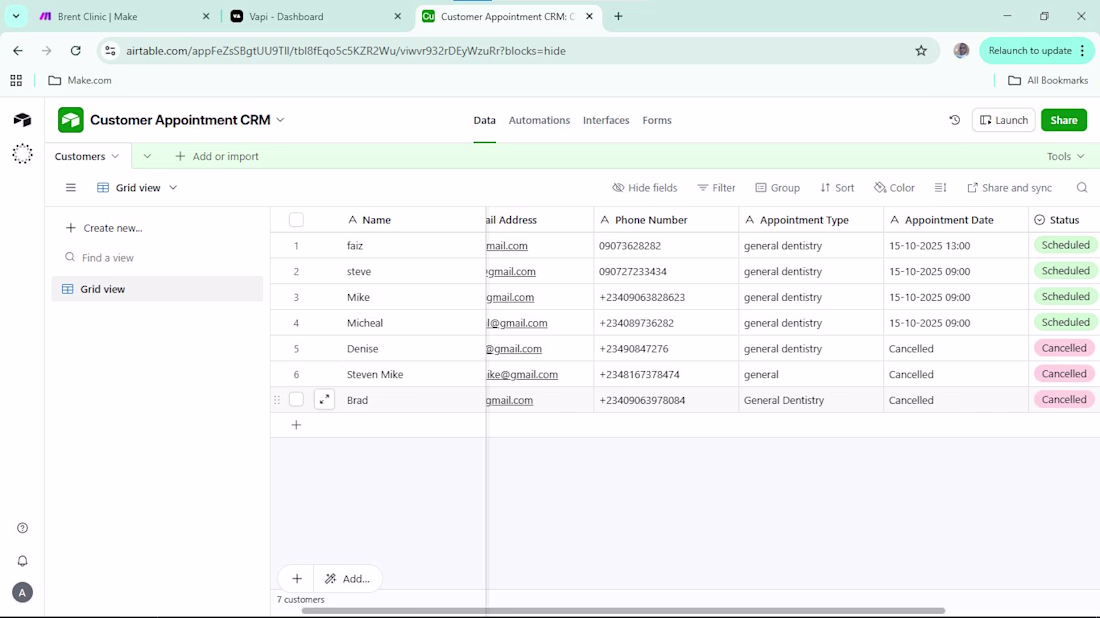This screenshot has height=618, width=1100.
Task: Expand the Brad record with arrows icon
Action: click(x=324, y=400)
